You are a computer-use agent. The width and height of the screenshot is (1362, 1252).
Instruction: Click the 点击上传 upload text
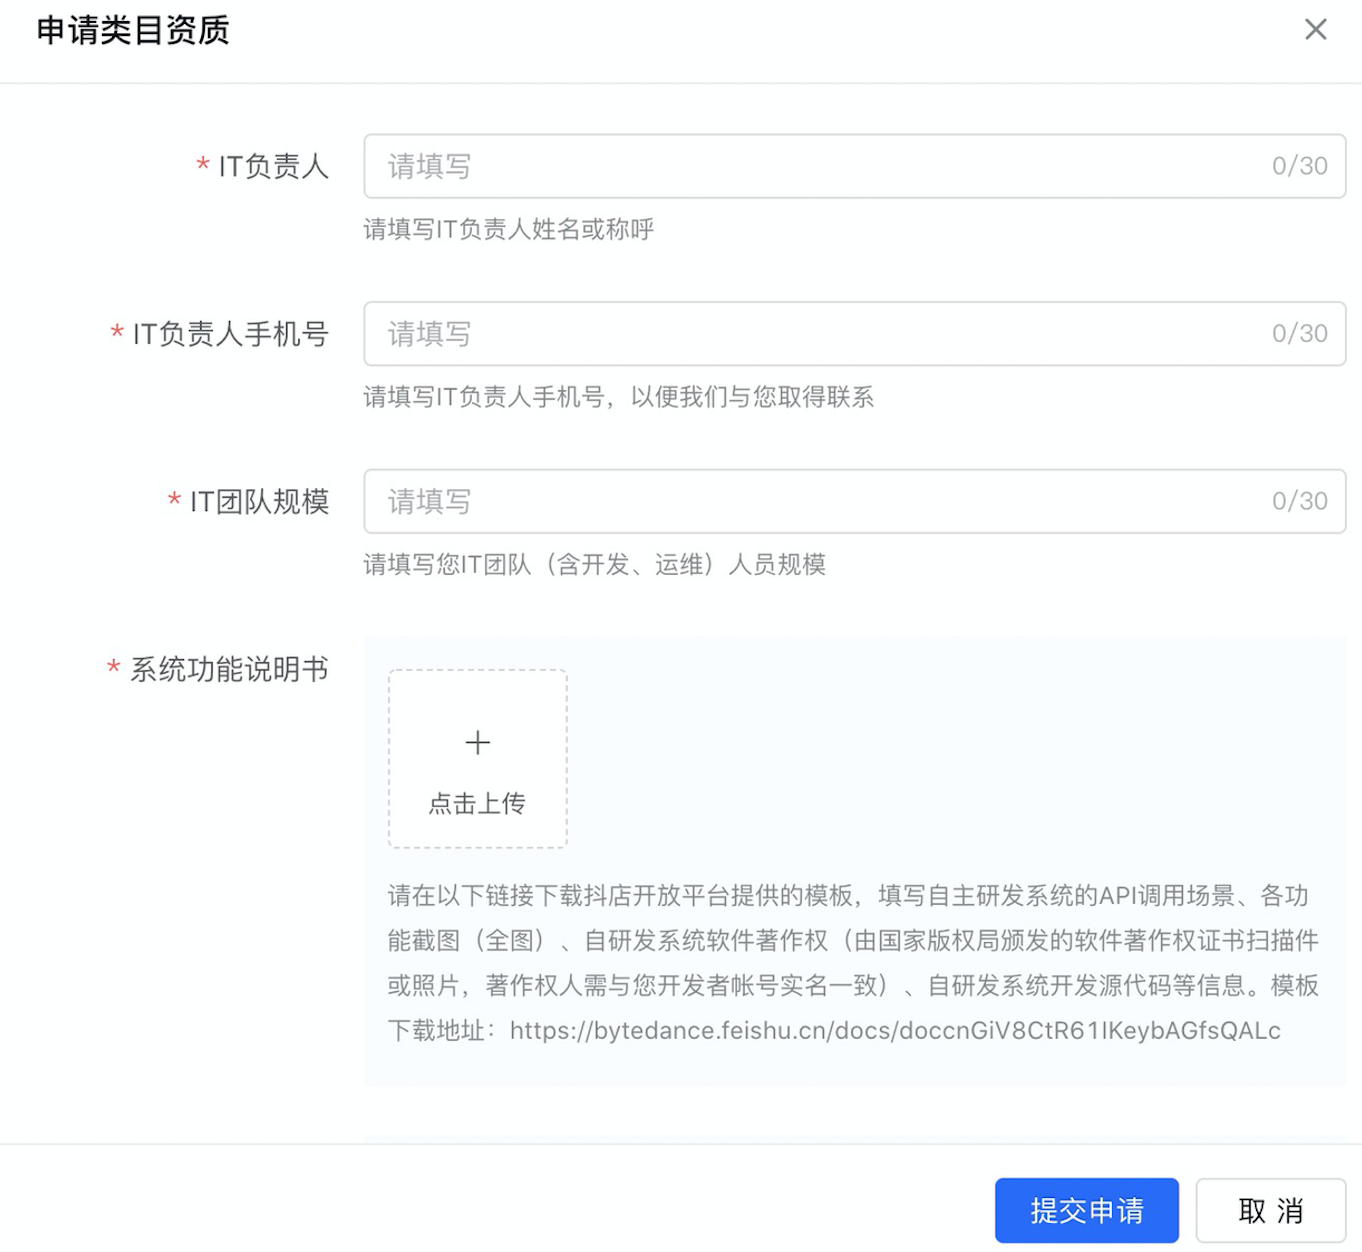point(477,803)
